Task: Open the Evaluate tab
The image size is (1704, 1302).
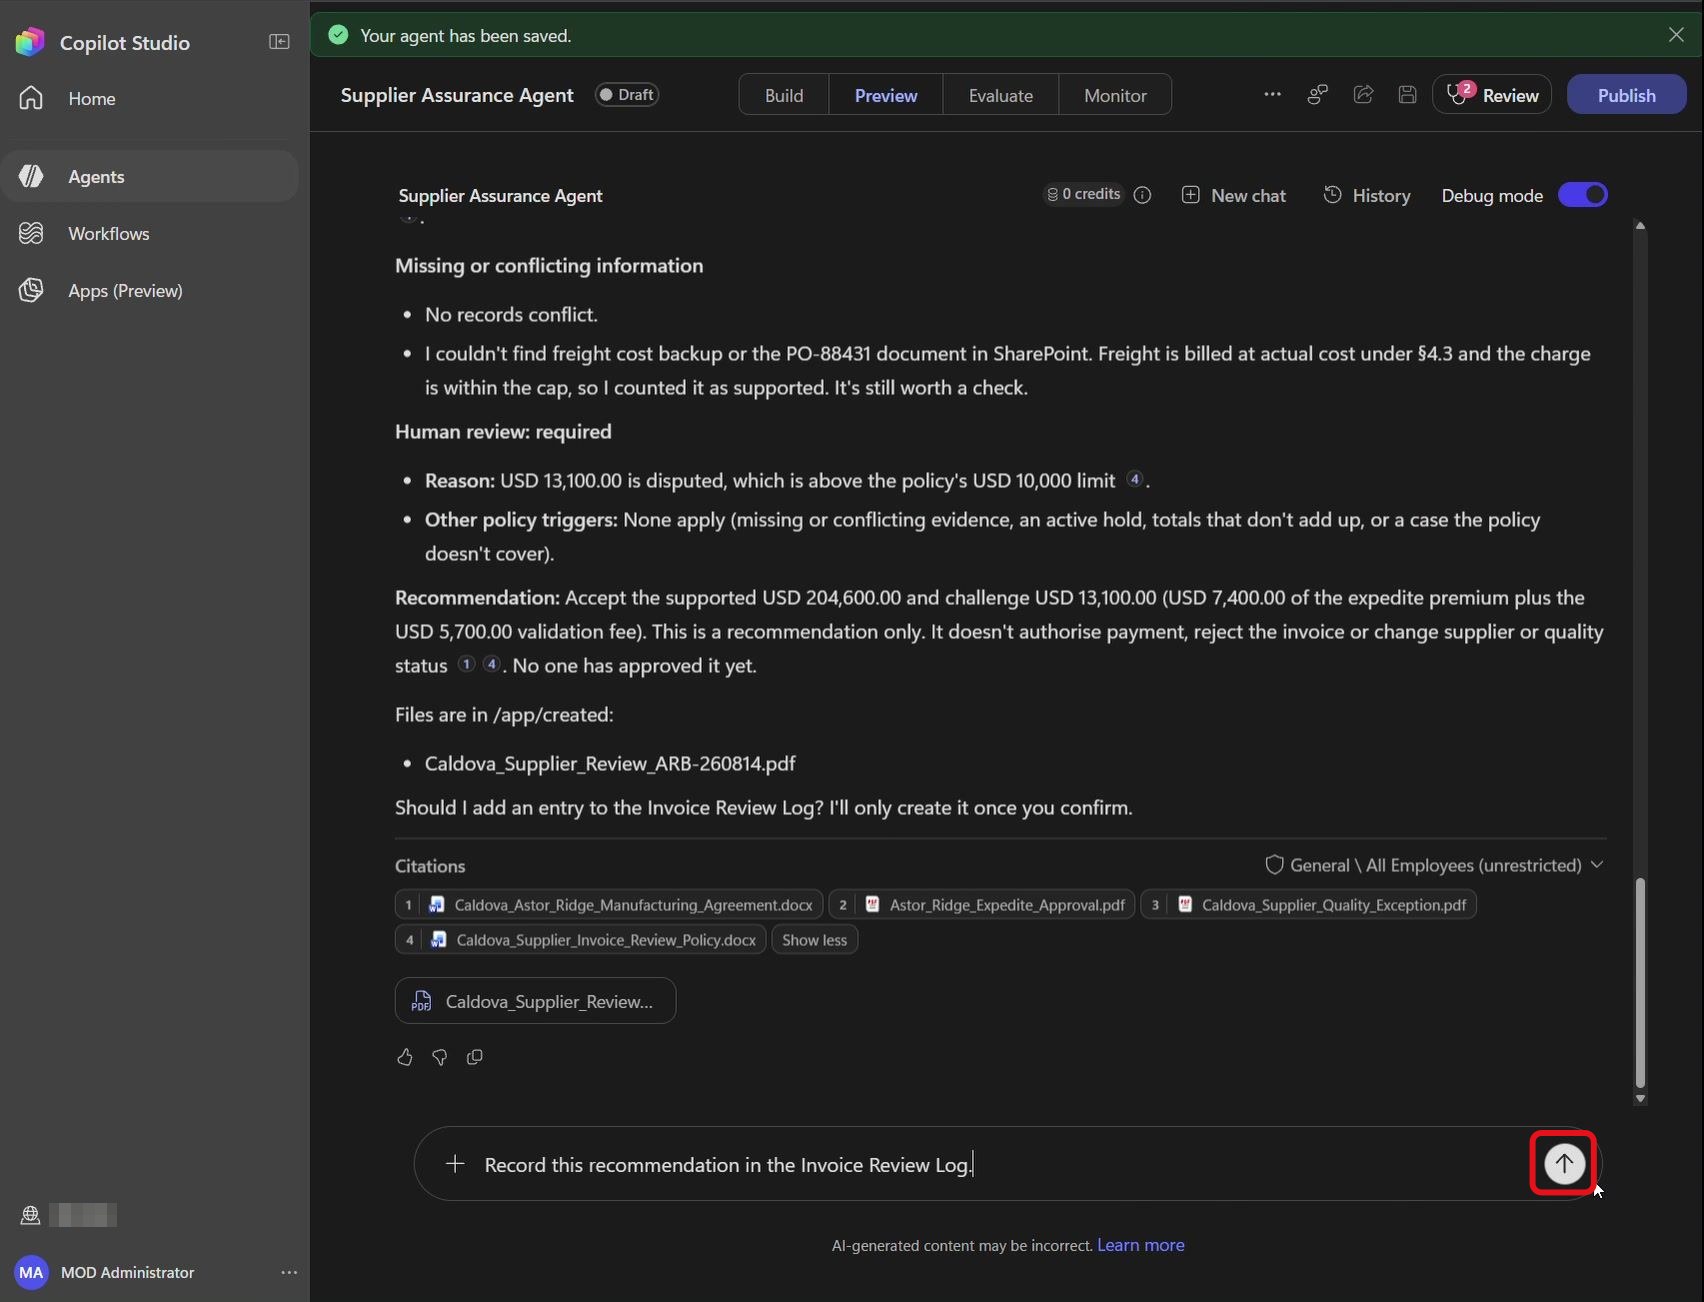Action: tap(1000, 95)
